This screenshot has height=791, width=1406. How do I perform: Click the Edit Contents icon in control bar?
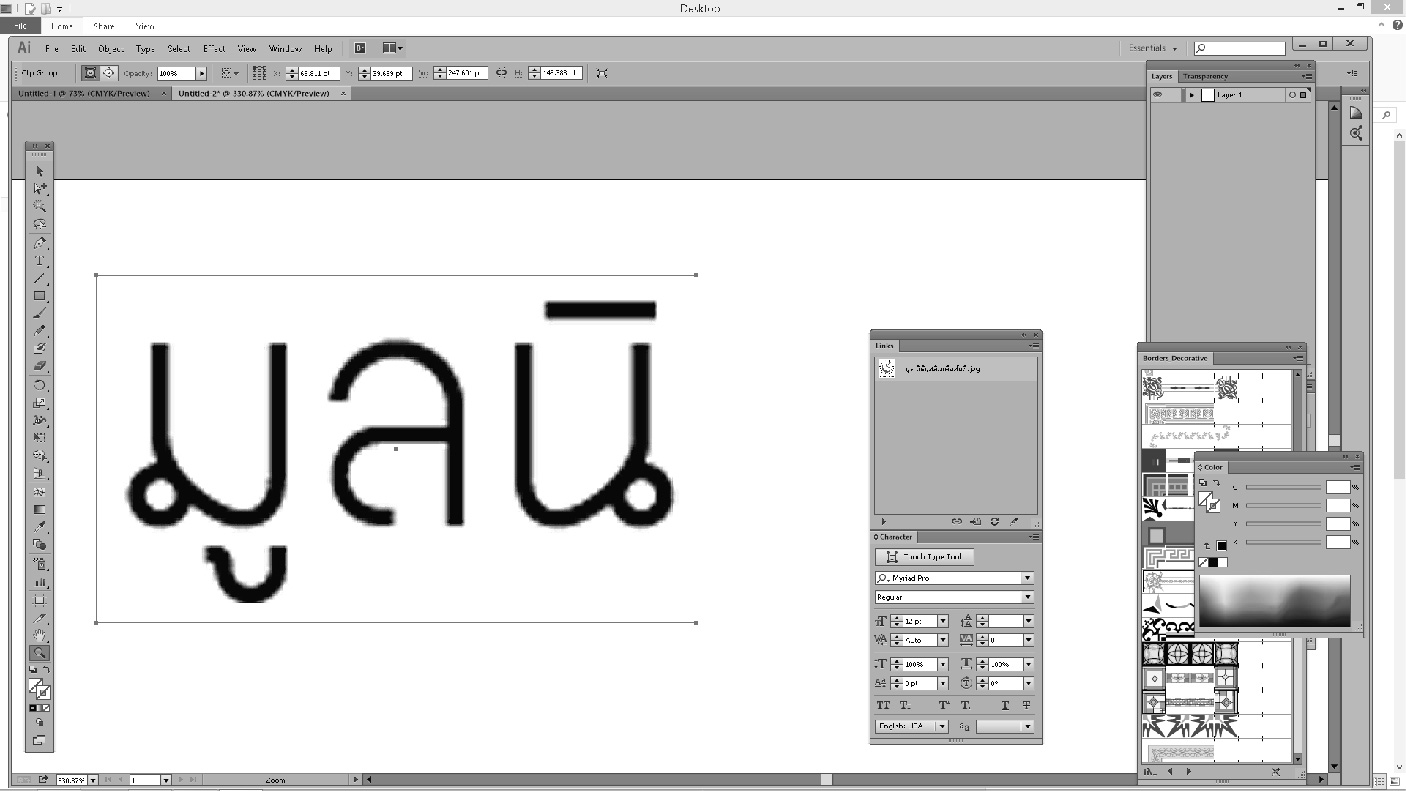click(108, 73)
